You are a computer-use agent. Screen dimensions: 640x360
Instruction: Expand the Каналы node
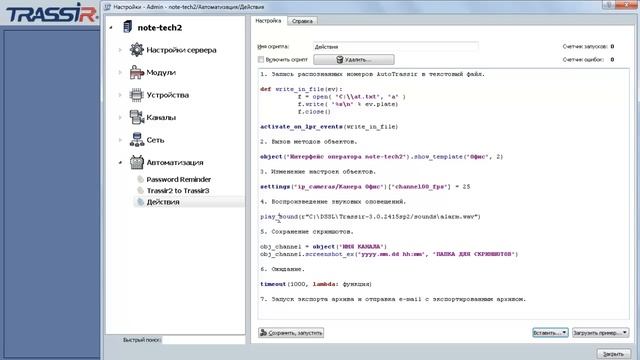coord(120,117)
